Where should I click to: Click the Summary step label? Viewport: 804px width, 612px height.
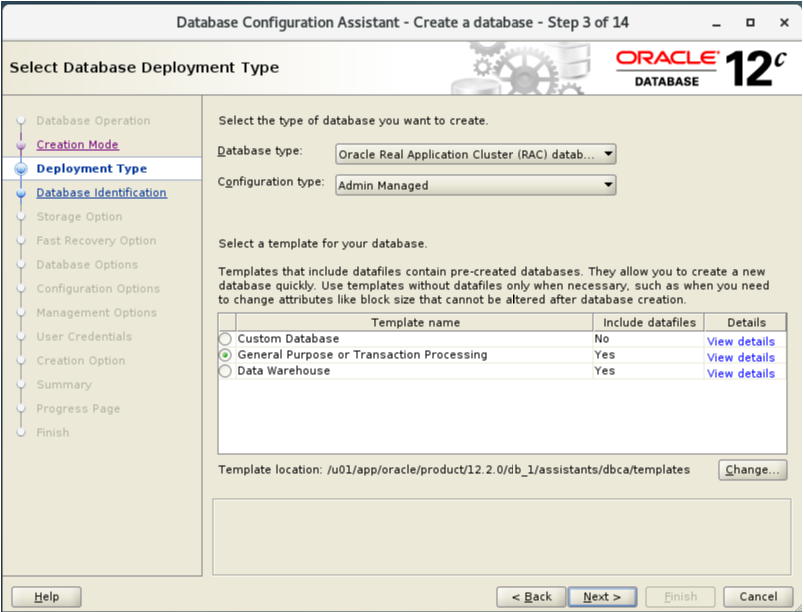coord(64,385)
